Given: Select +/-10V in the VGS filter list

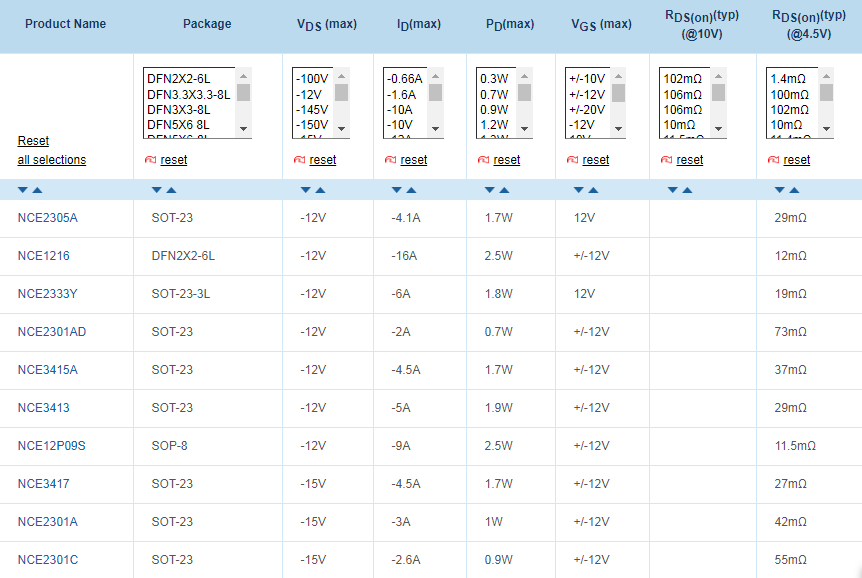Looking at the screenshot, I should click(x=587, y=79).
